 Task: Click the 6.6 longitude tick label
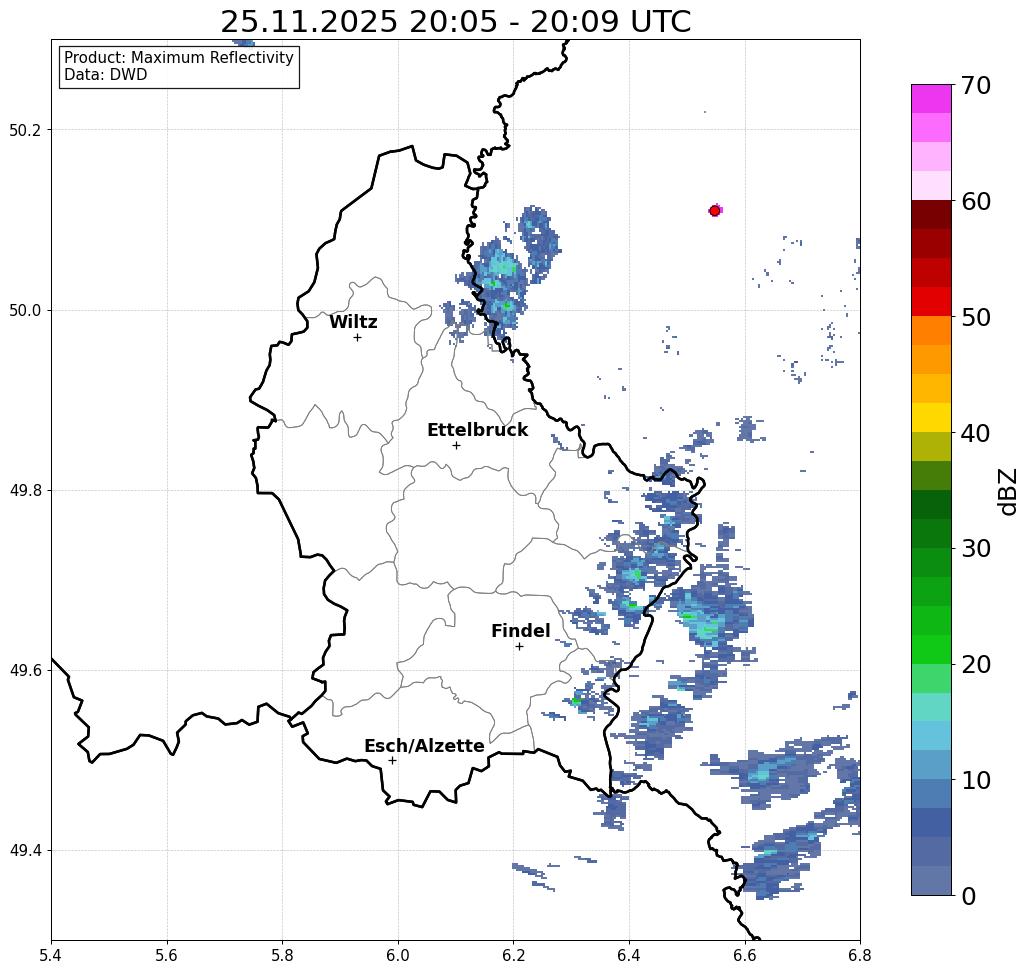(x=745, y=956)
